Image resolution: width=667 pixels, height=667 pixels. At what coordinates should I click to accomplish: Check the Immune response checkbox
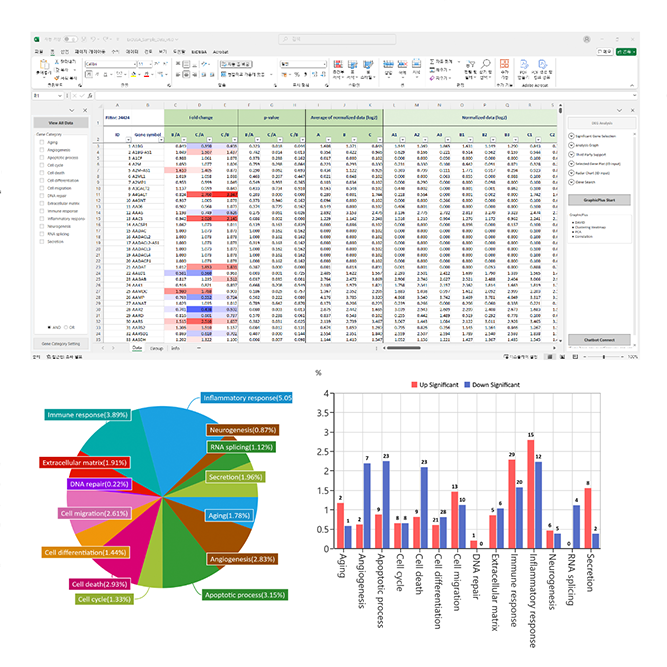coord(42,211)
